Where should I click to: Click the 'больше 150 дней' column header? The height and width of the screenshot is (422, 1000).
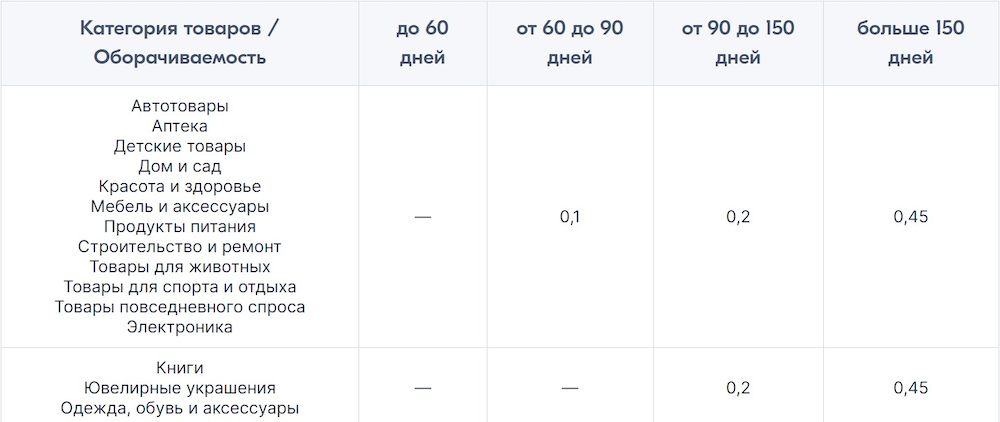(911, 43)
